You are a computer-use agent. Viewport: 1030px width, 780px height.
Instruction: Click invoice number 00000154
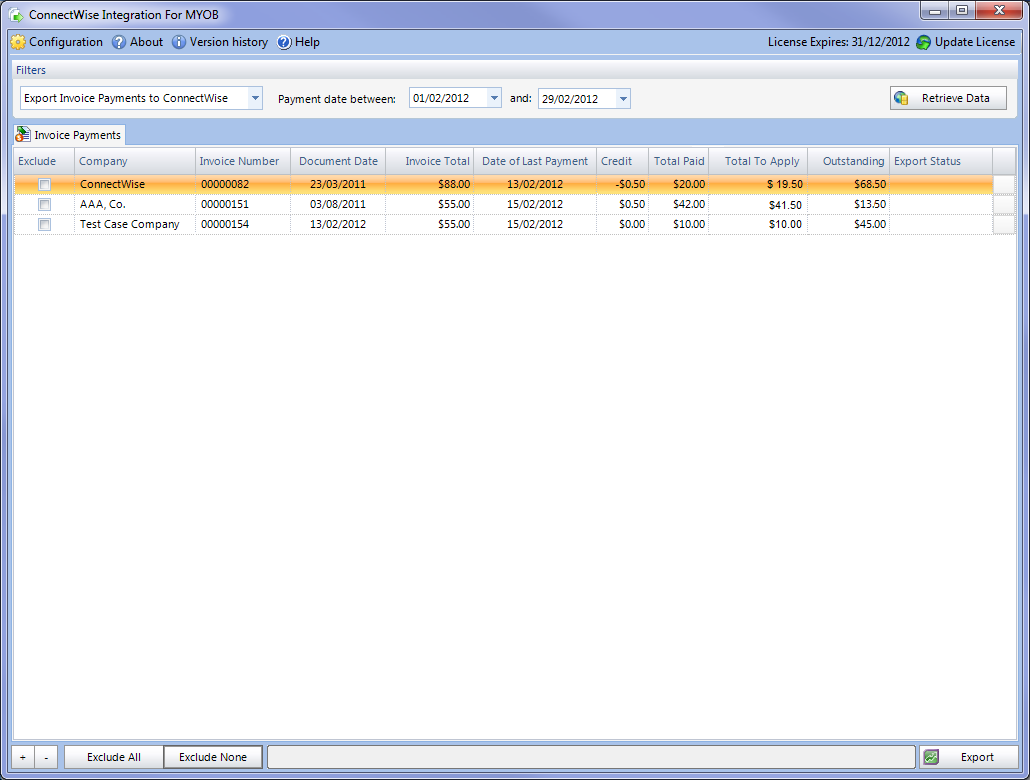[242, 225]
